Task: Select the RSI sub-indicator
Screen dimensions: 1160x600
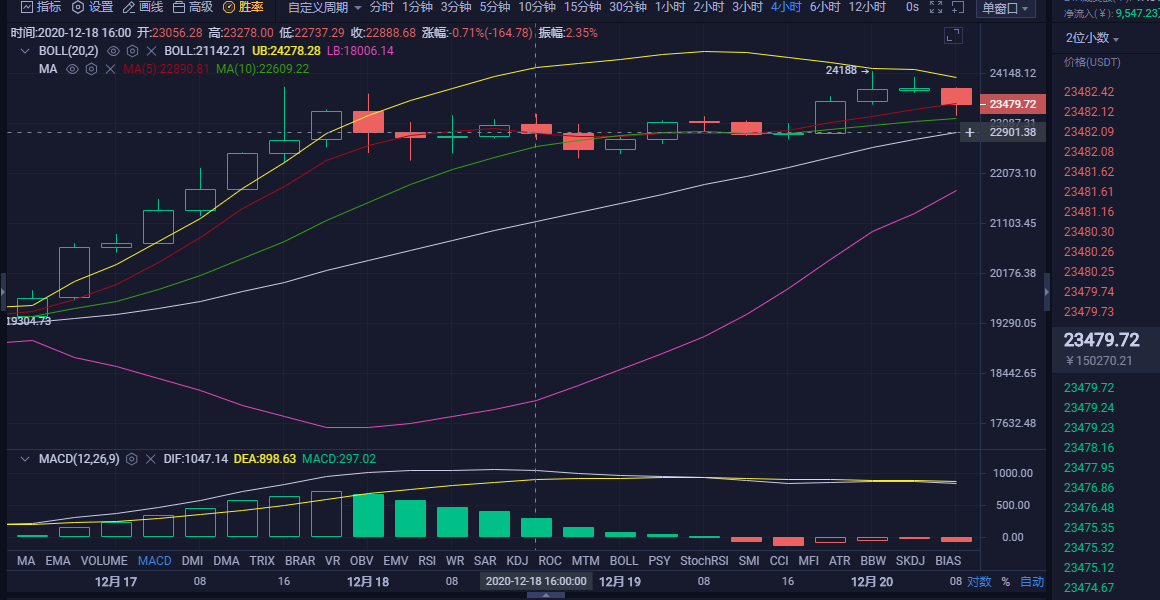Action: tap(427, 561)
